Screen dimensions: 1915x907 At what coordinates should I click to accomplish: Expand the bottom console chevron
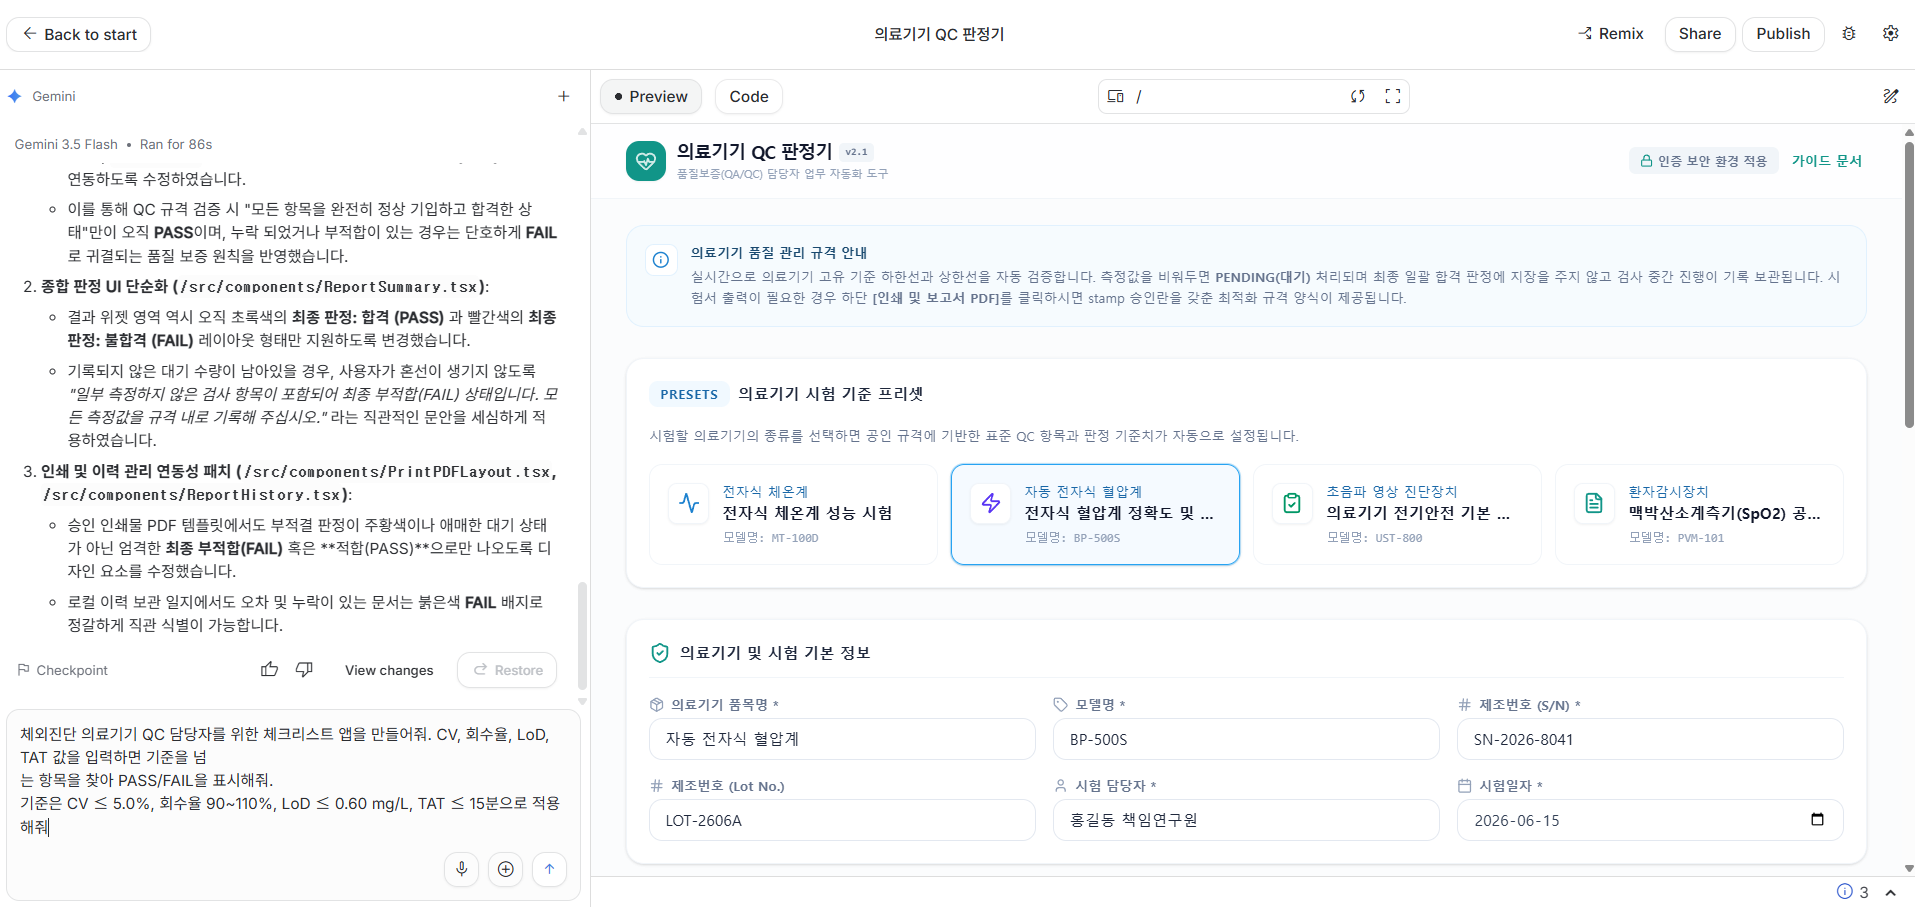click(x=1890, y=892)
